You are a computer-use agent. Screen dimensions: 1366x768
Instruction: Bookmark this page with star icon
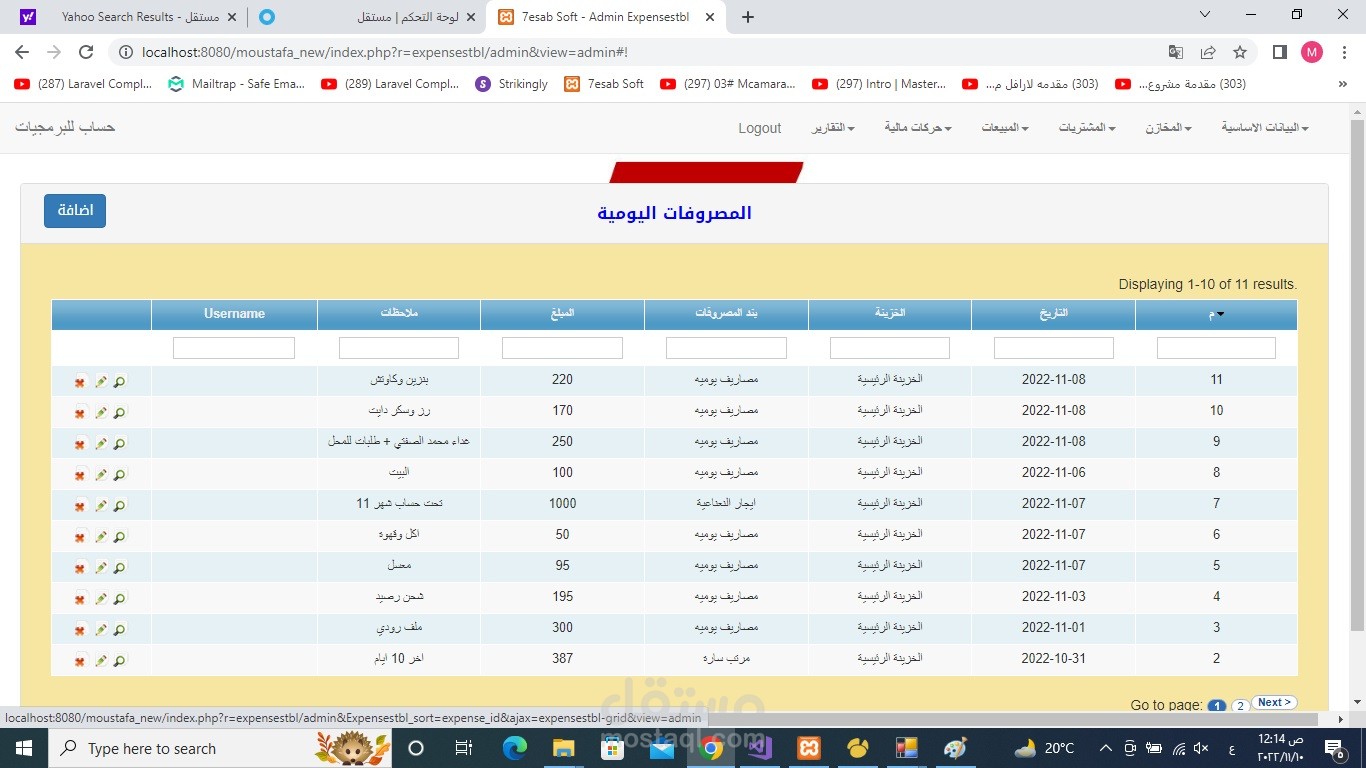1240,52
